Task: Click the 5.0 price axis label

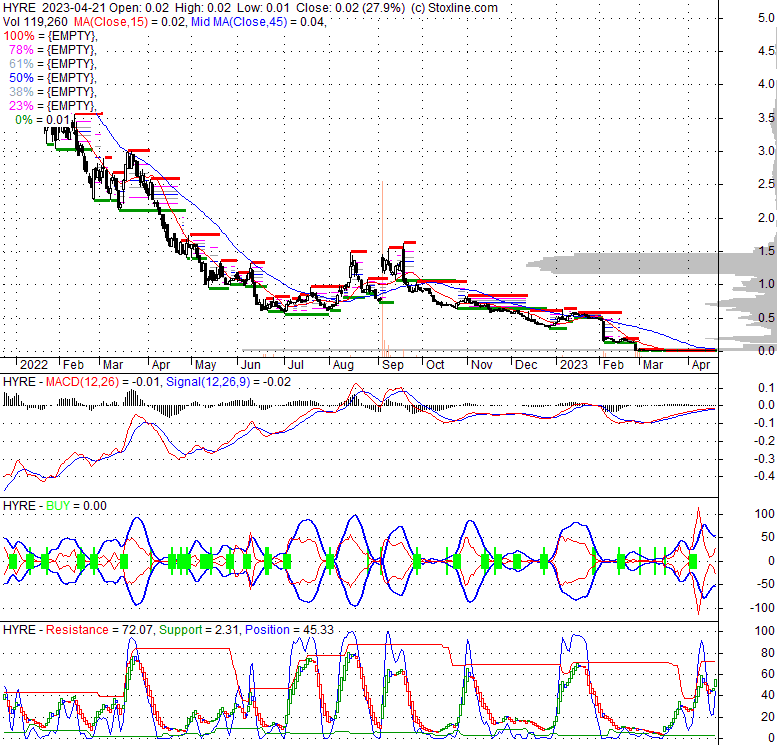Action: 766,18
